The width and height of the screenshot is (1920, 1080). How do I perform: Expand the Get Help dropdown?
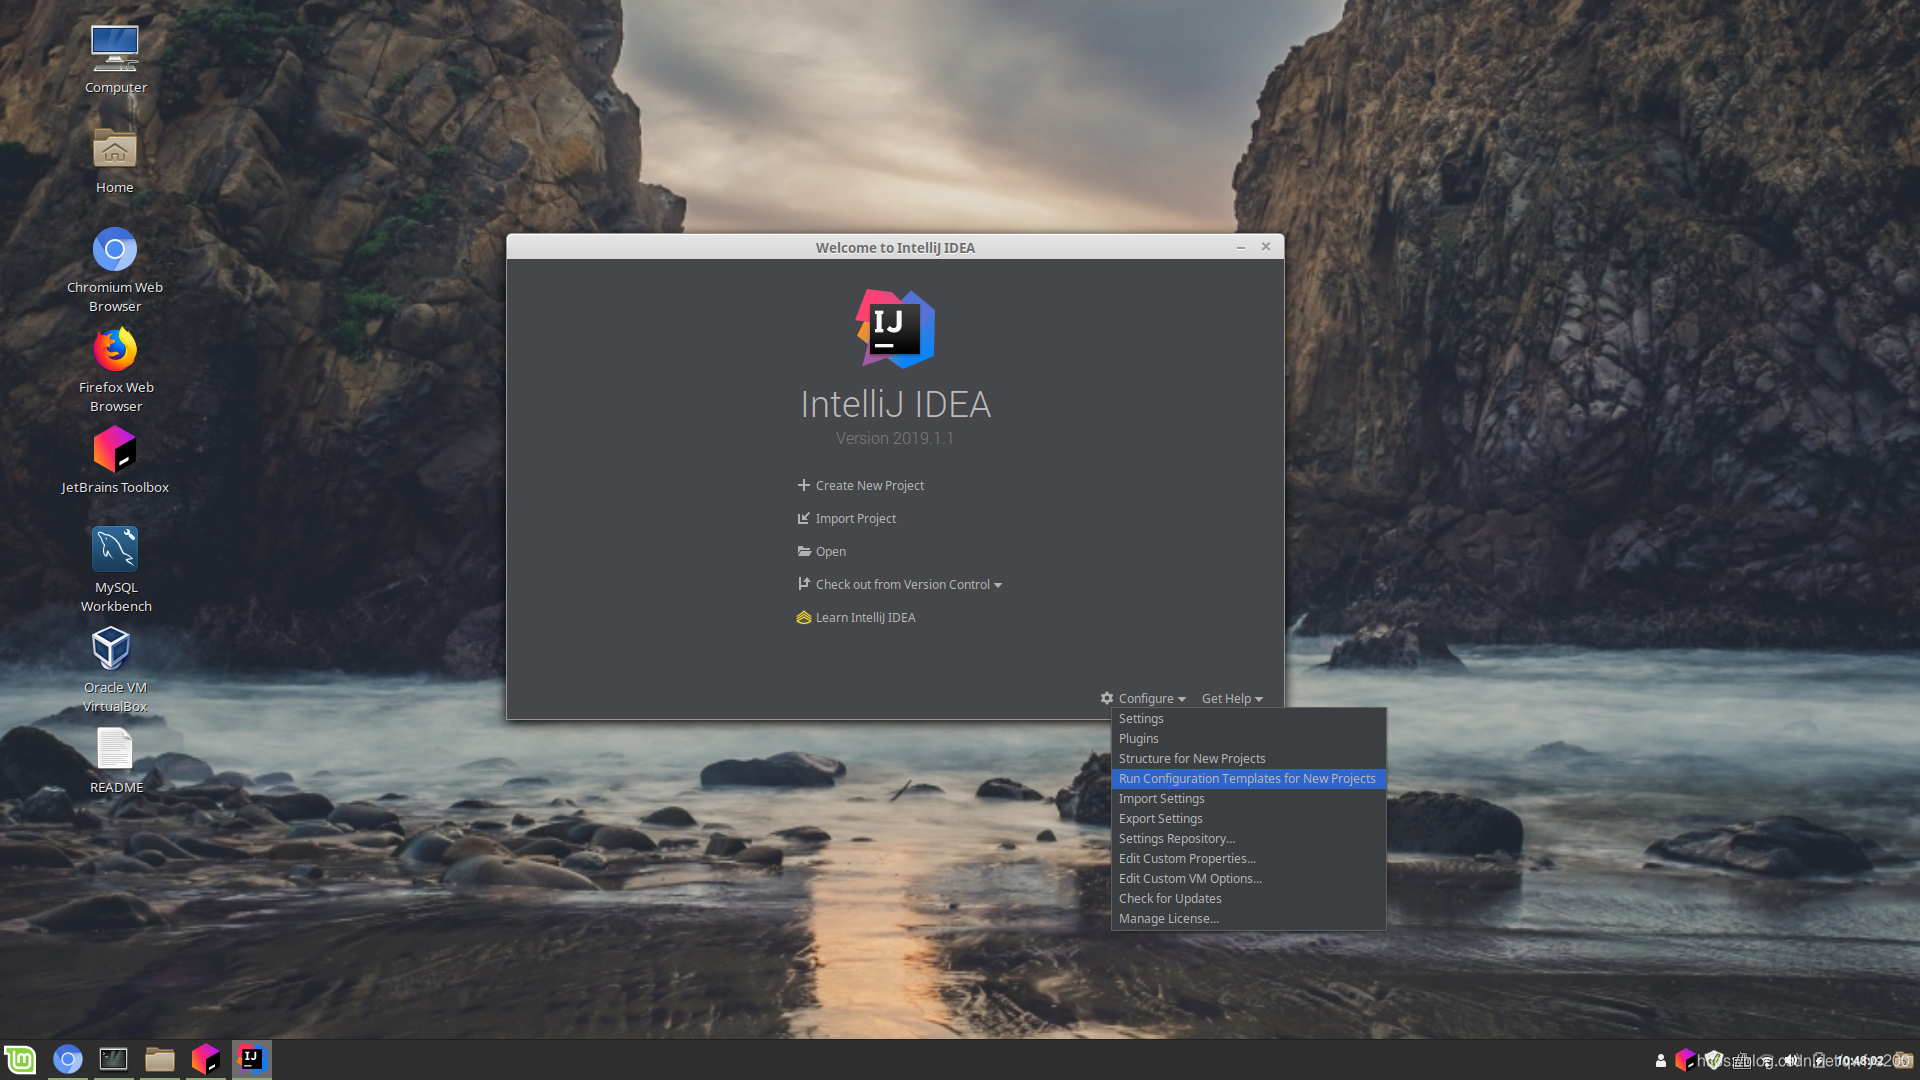(x=1232, y=698)
